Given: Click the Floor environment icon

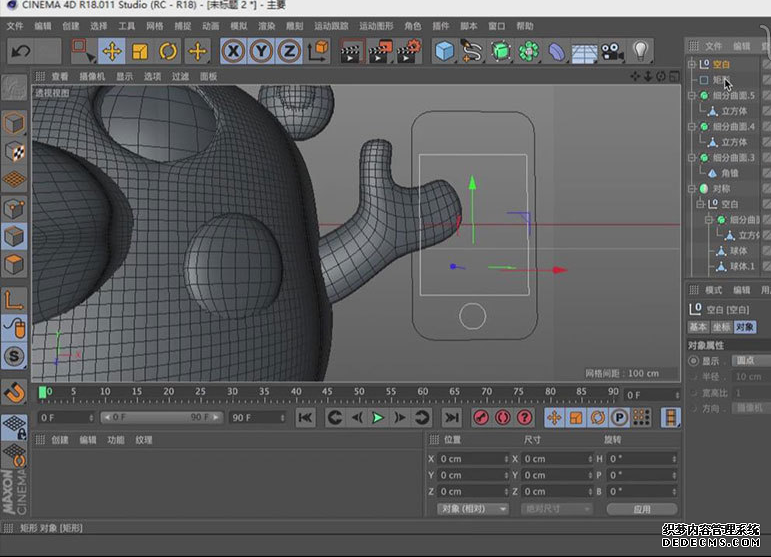Looking at the screenshot, I should [x=584, y=51].
